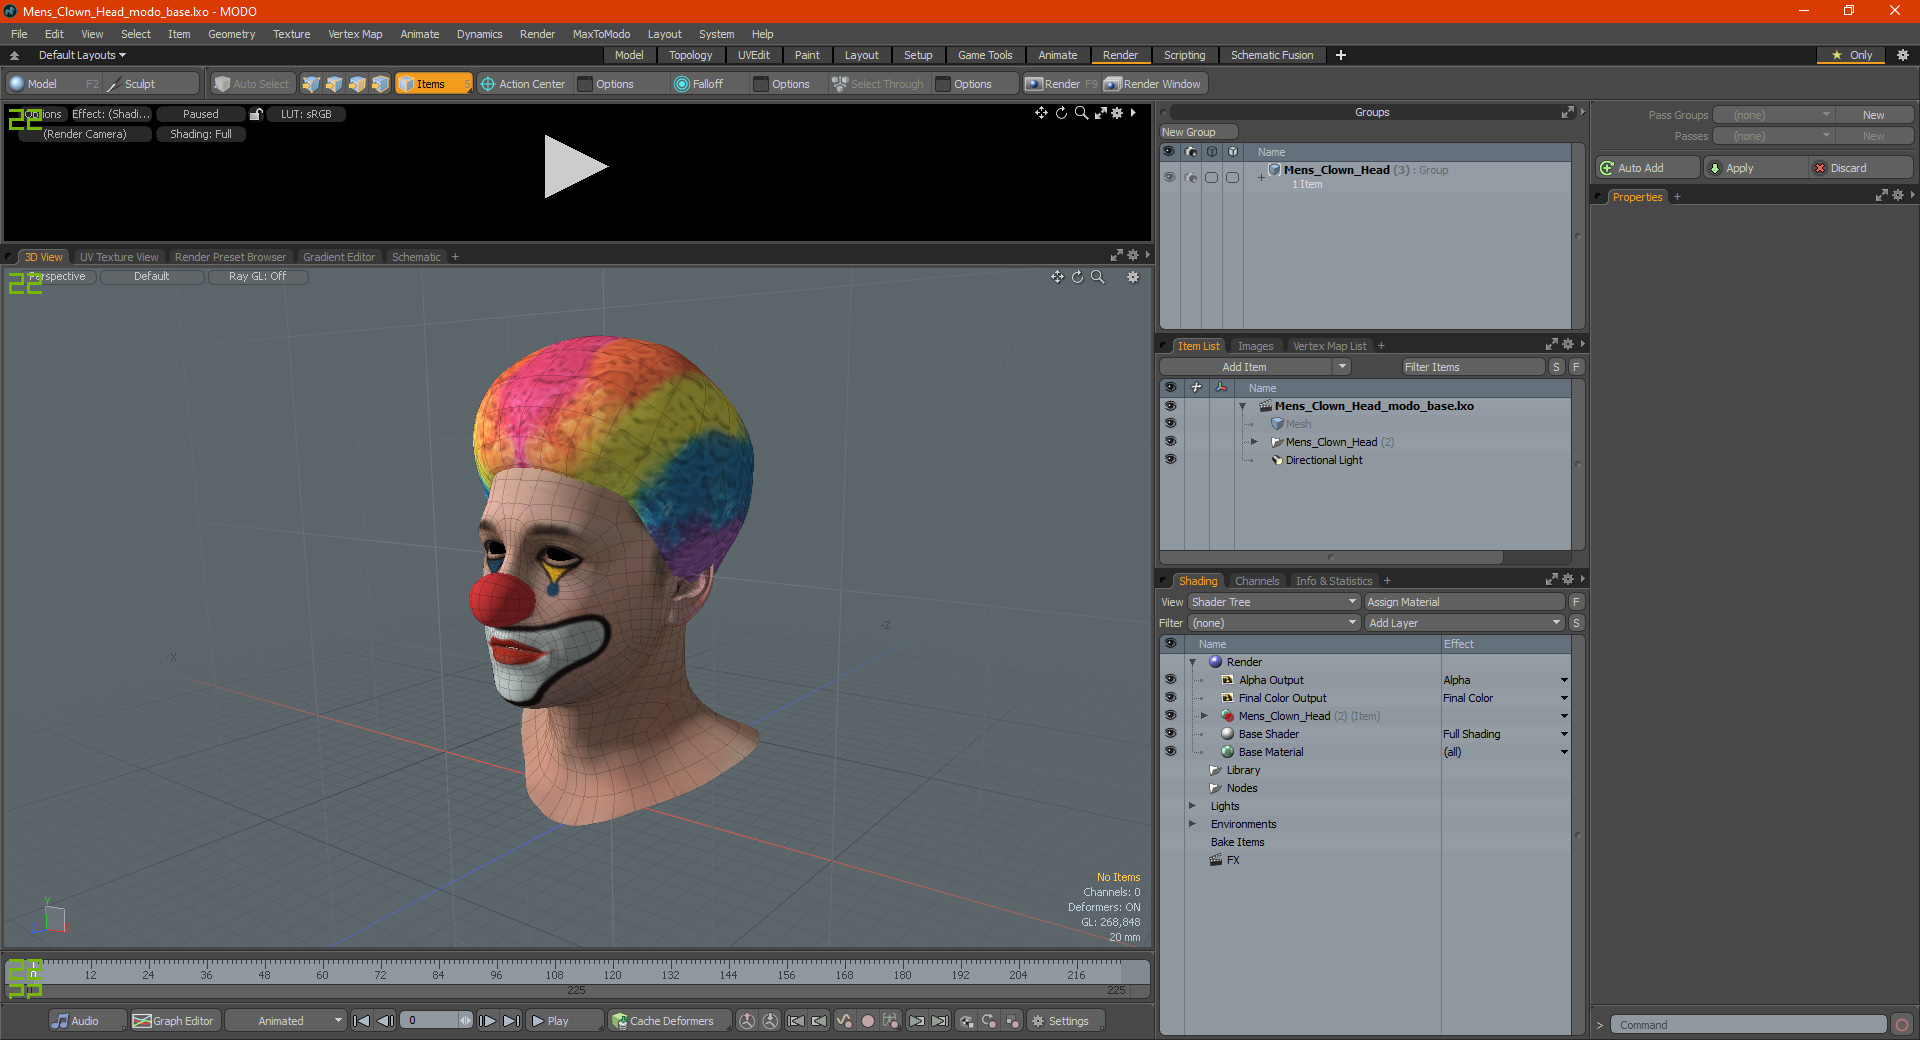Open Shader Tree view dropdown
The image size is (1920, 1040).
pos(1274,602)
